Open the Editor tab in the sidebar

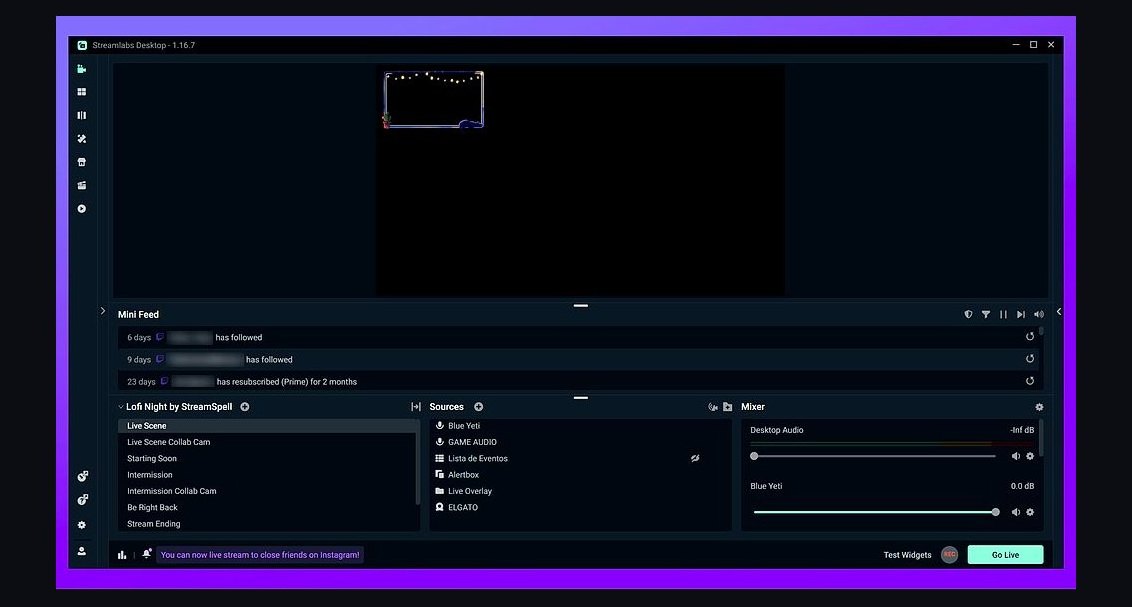coord(82,69)
